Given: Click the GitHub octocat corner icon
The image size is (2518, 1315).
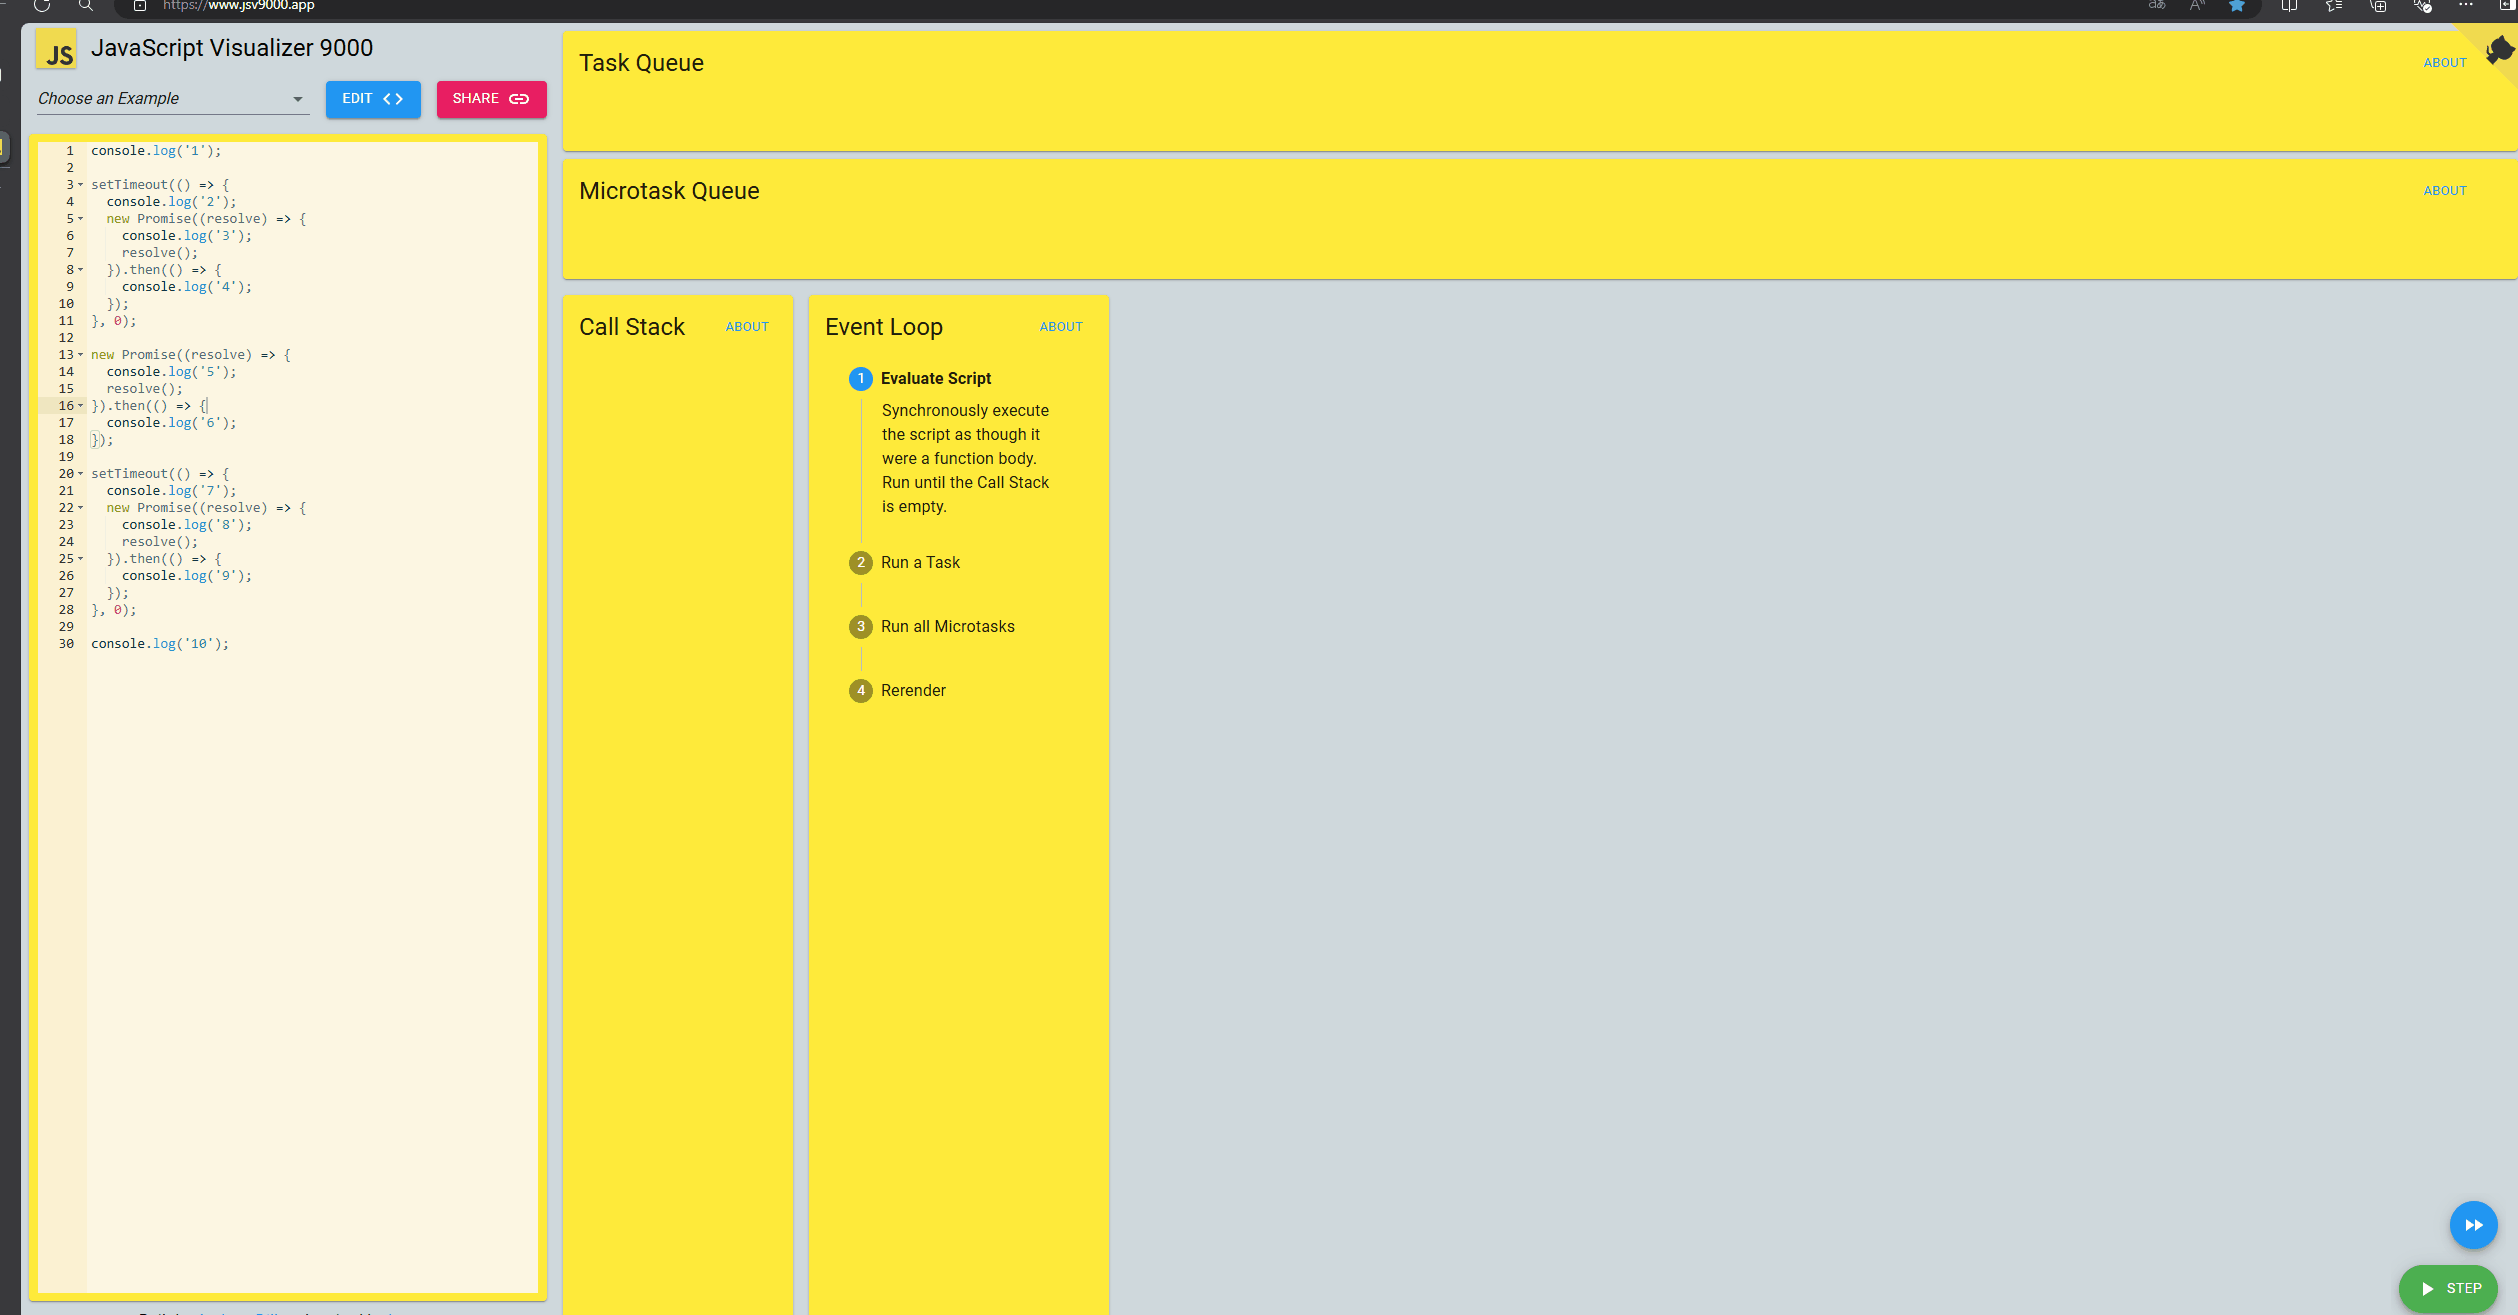Looking at the screenshot, I should click(x=2498, y=50).
